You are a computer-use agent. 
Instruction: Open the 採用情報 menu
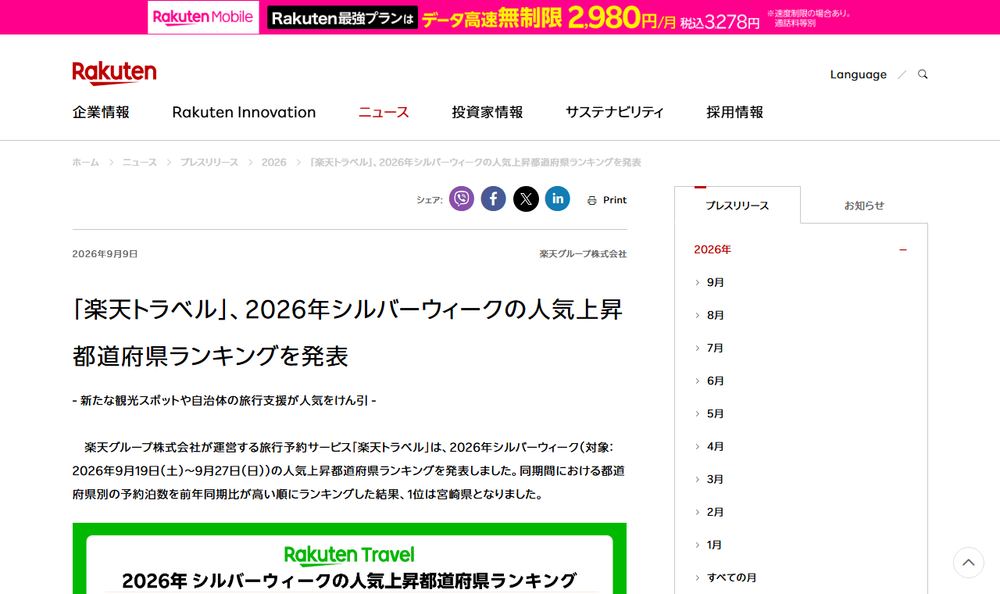pos(735,112)
